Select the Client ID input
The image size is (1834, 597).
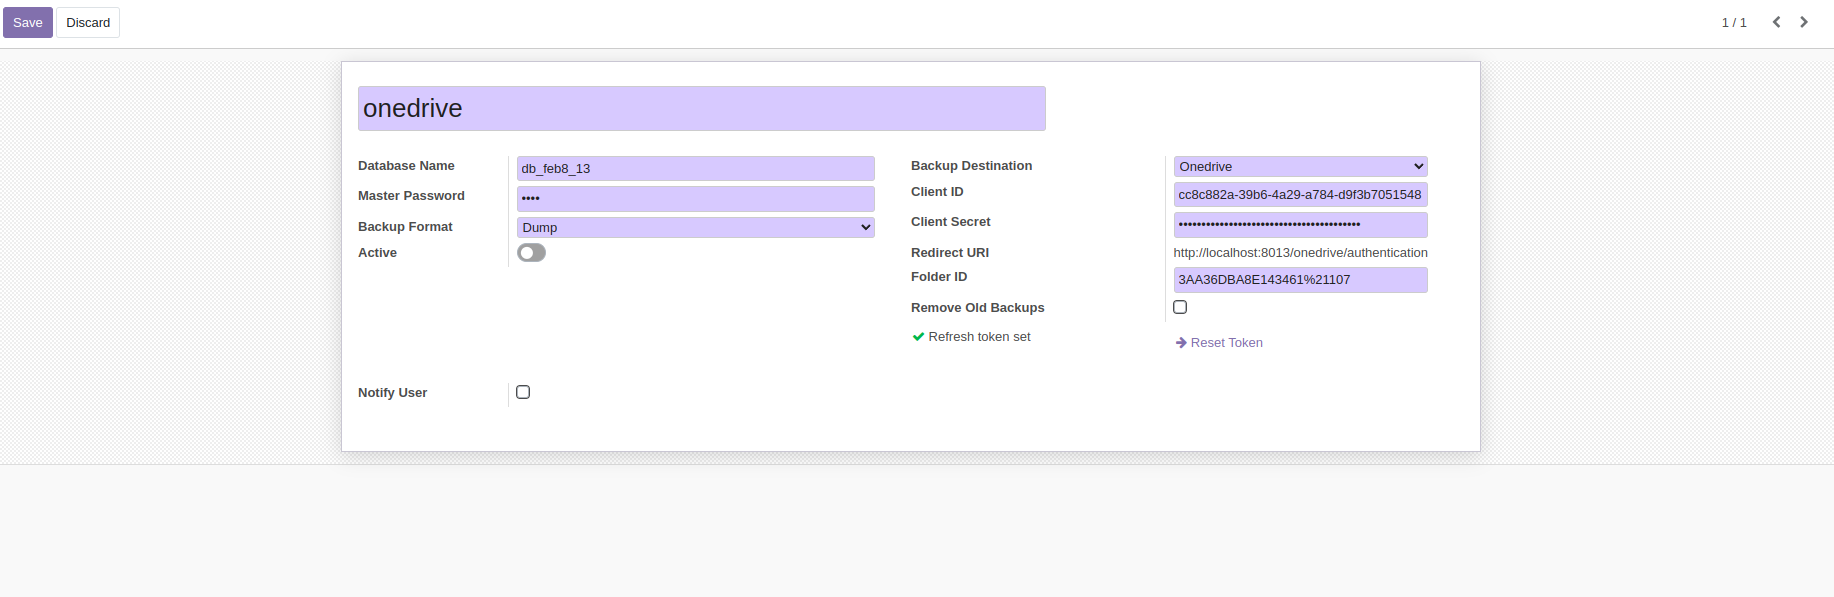tap(1300, 194)
